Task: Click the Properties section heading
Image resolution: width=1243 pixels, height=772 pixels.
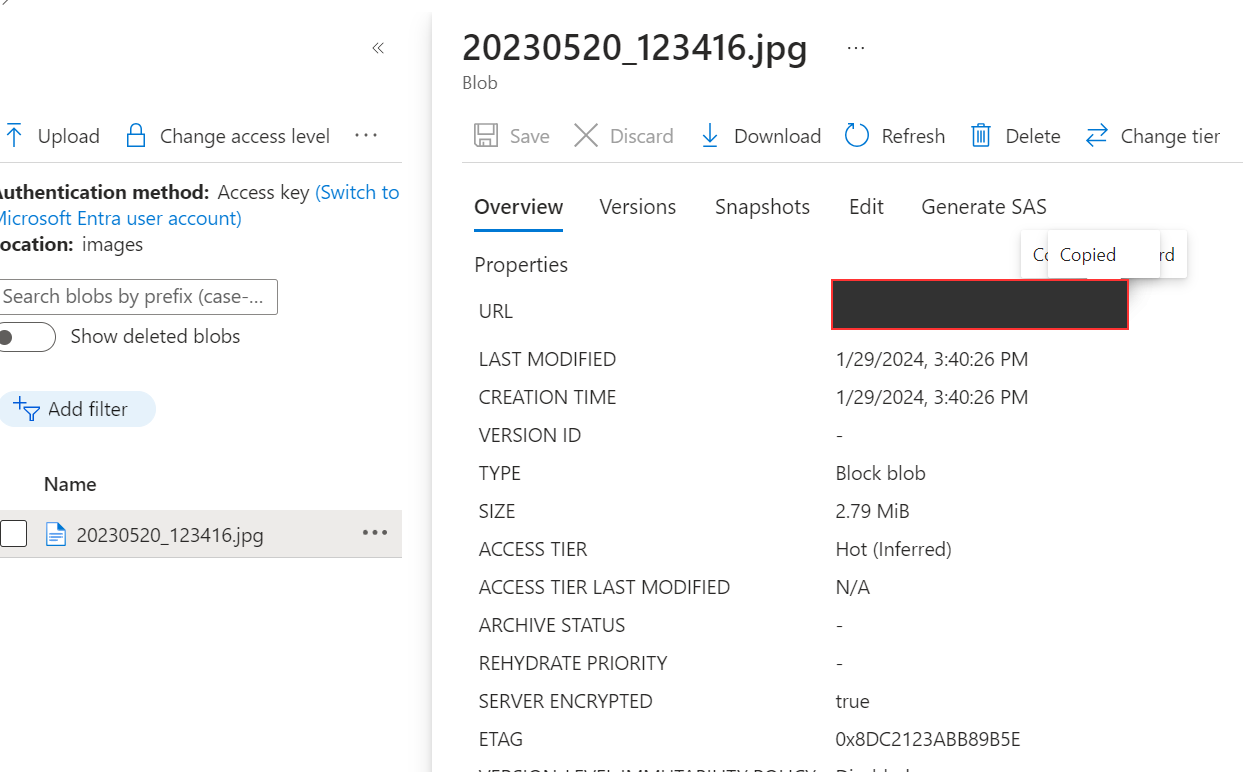Action: pos(521,265)
